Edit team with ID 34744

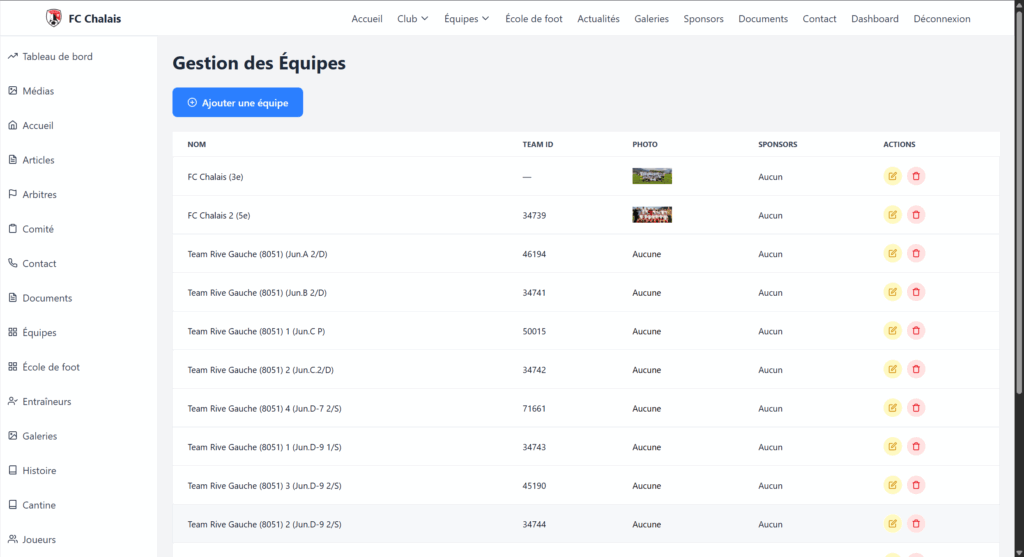pos(892,523)
